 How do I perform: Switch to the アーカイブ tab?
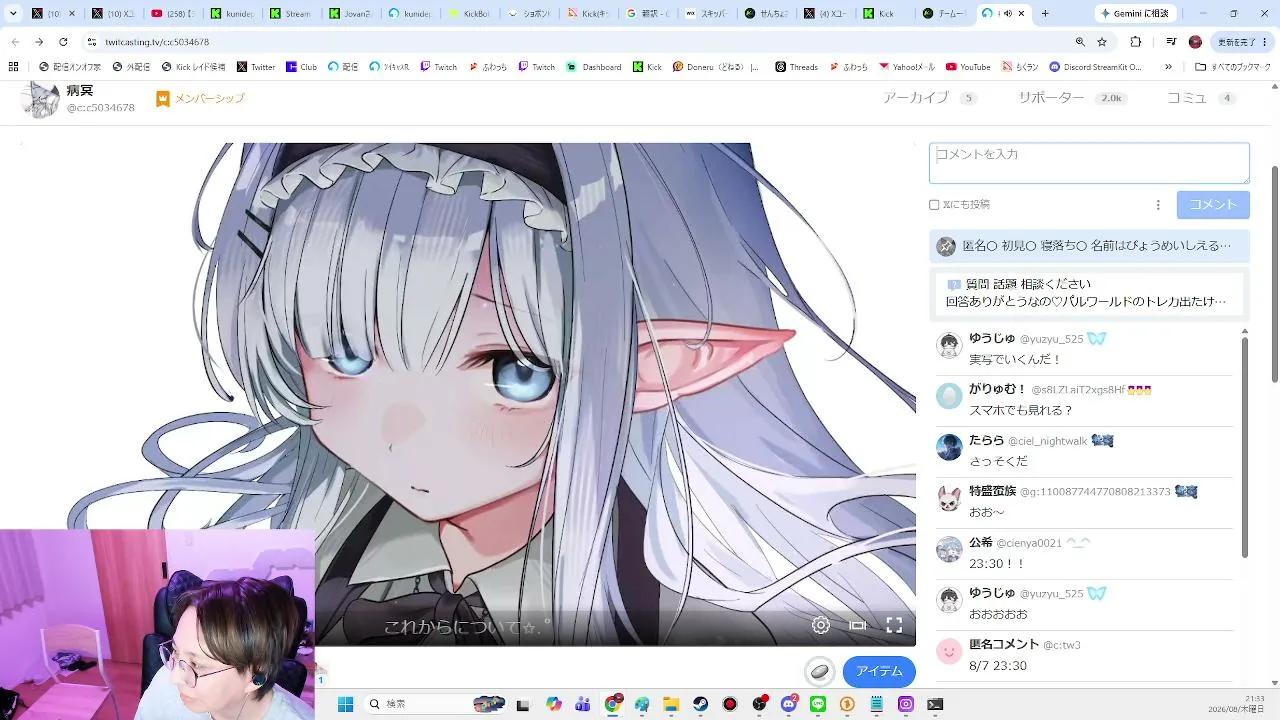[928, 98]
